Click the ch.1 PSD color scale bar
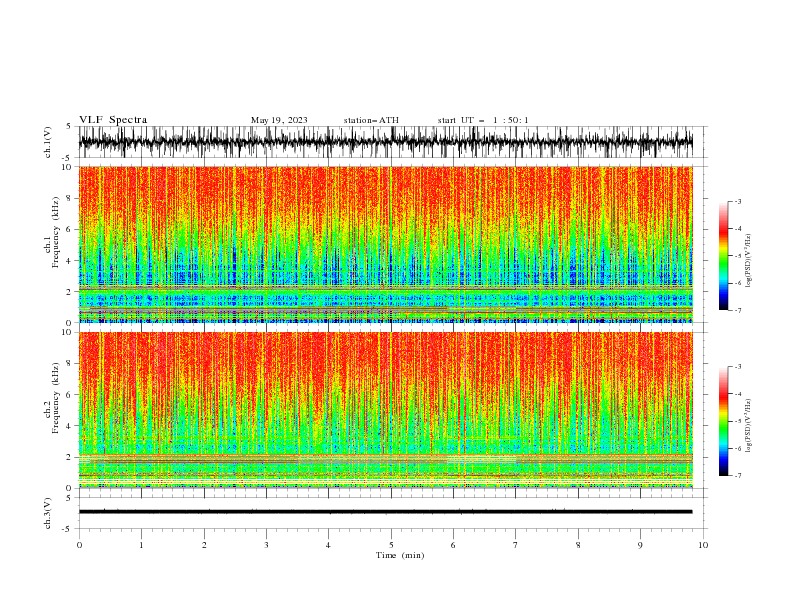Screen dimensions: 792x612 click(723, 256)
